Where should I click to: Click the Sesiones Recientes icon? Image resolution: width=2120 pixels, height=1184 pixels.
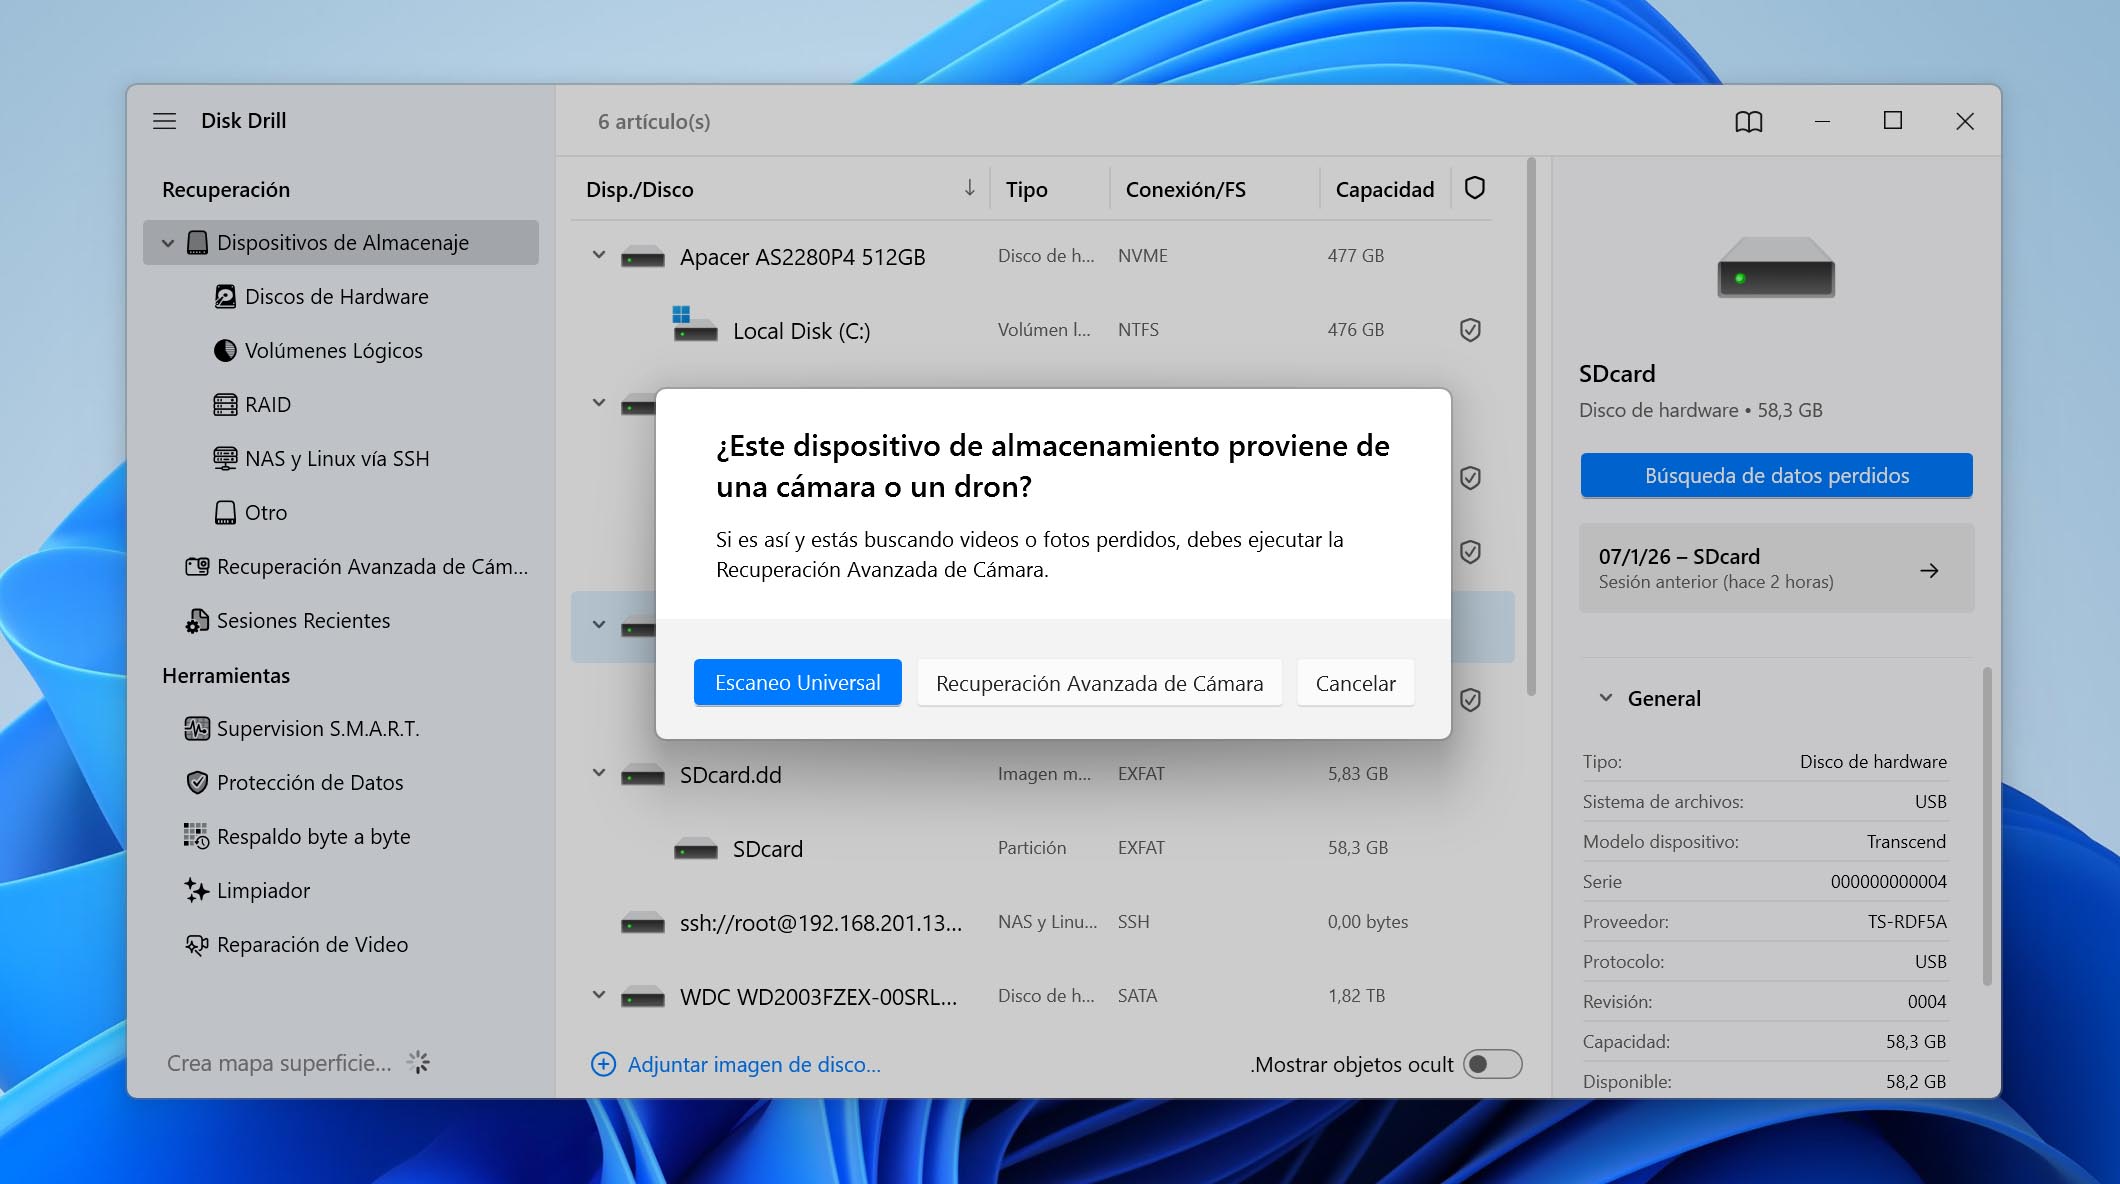[x=197, y=621]
